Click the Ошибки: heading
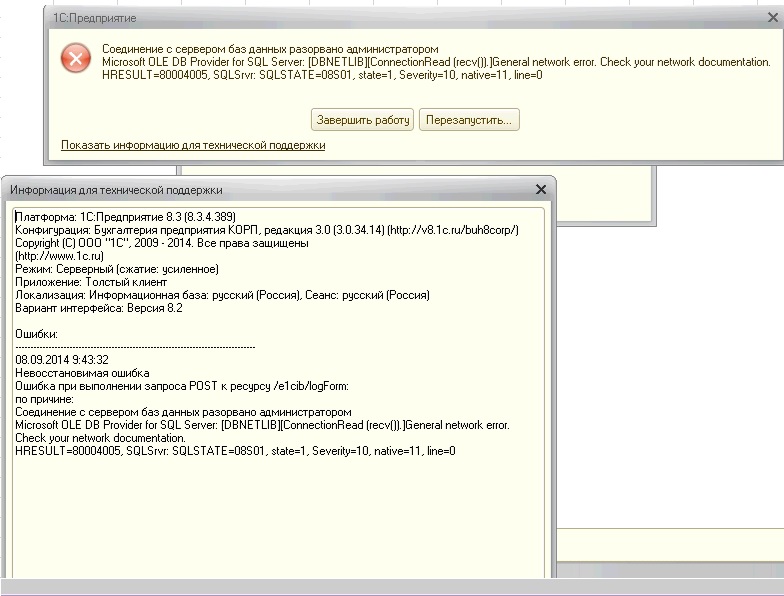Image resolution: width=784 pixels, height=596 pixels. 36,334
